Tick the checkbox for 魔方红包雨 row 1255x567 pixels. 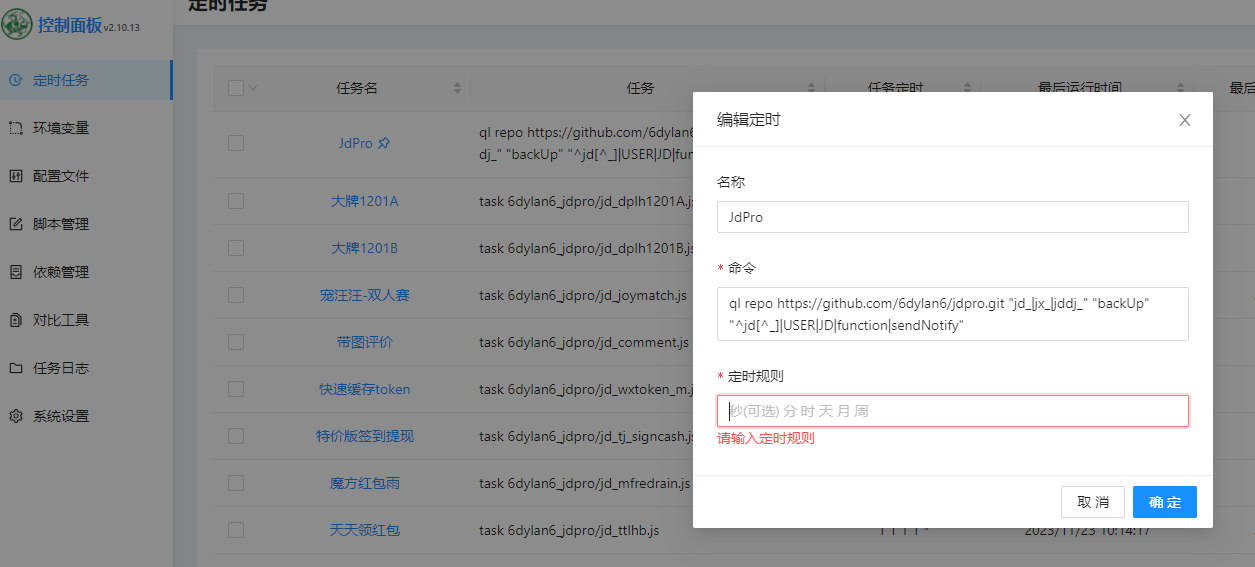pyautogui.click(x=236, y=483)
